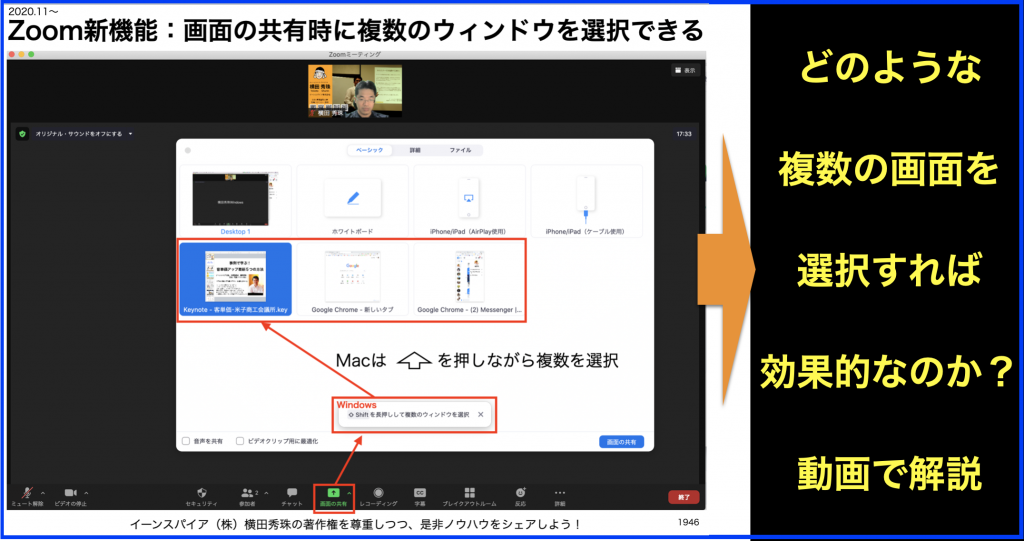Switch to the ファイル tab
Viewport: 1024px width, 541px height.
tap(460, 150)
